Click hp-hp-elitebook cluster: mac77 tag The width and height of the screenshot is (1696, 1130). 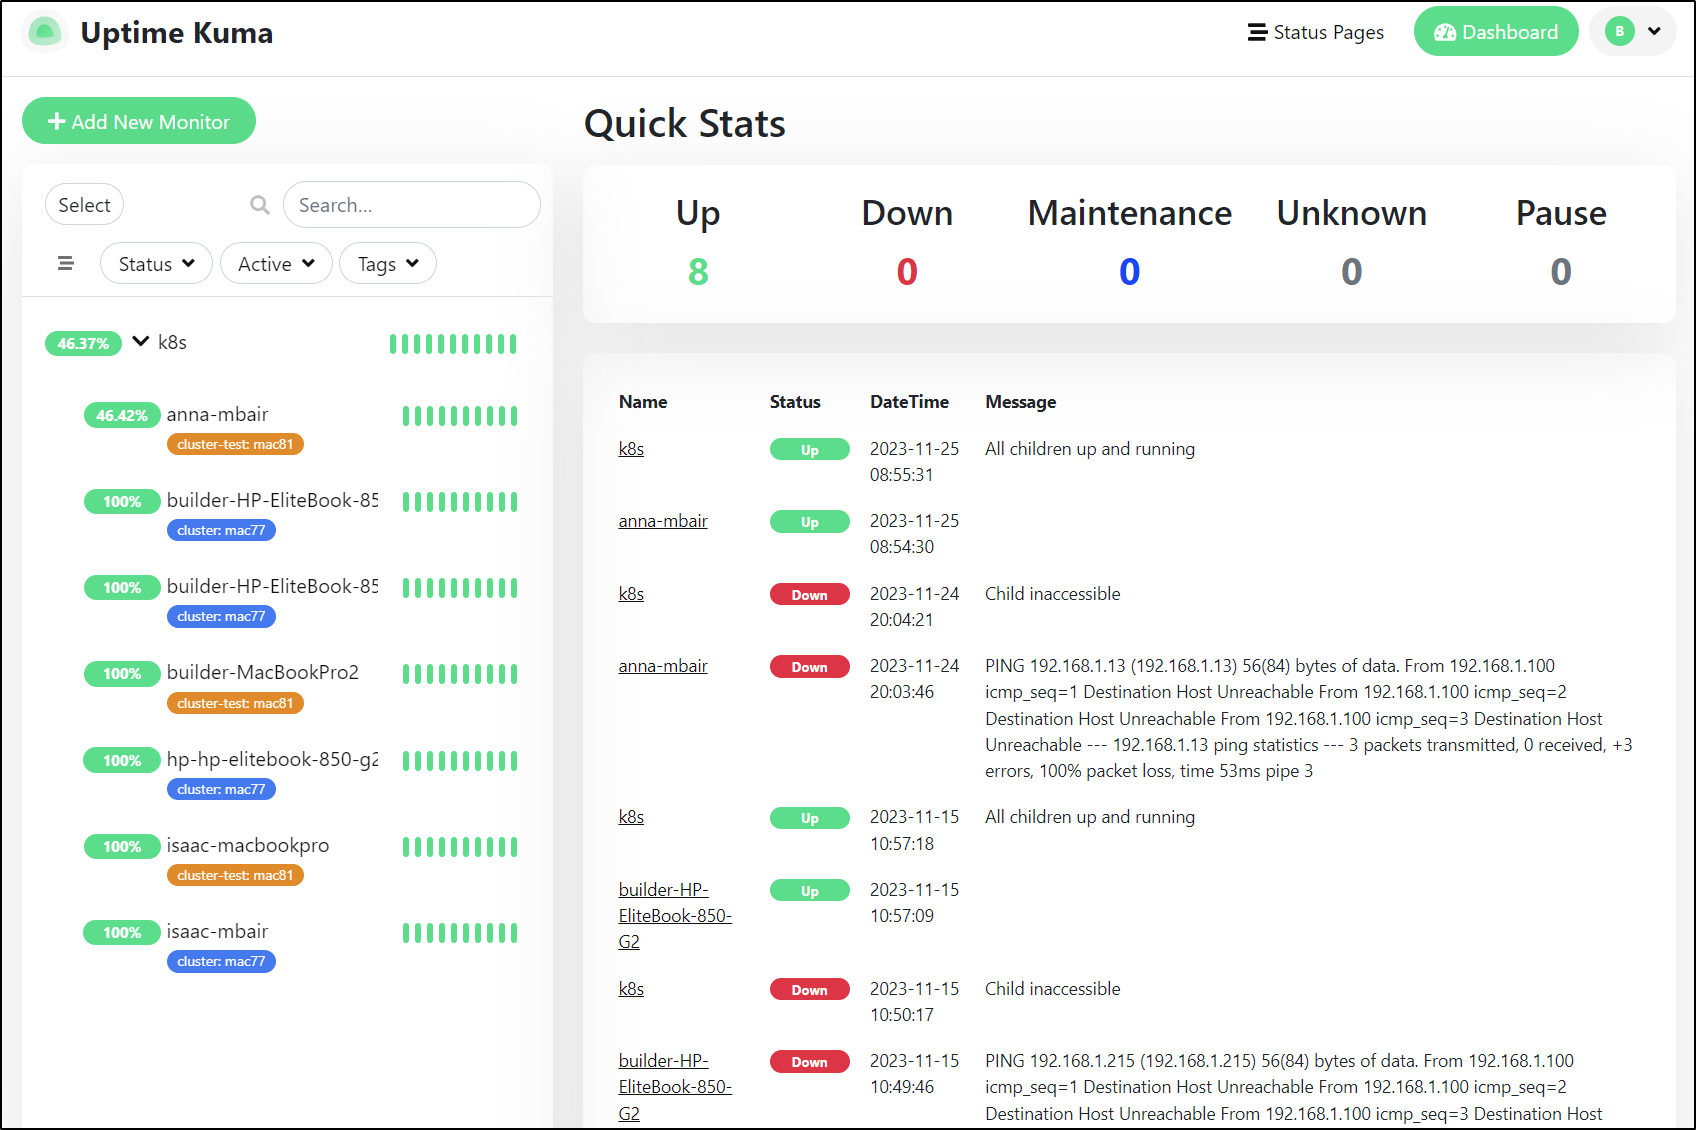[x=221, y=789]
